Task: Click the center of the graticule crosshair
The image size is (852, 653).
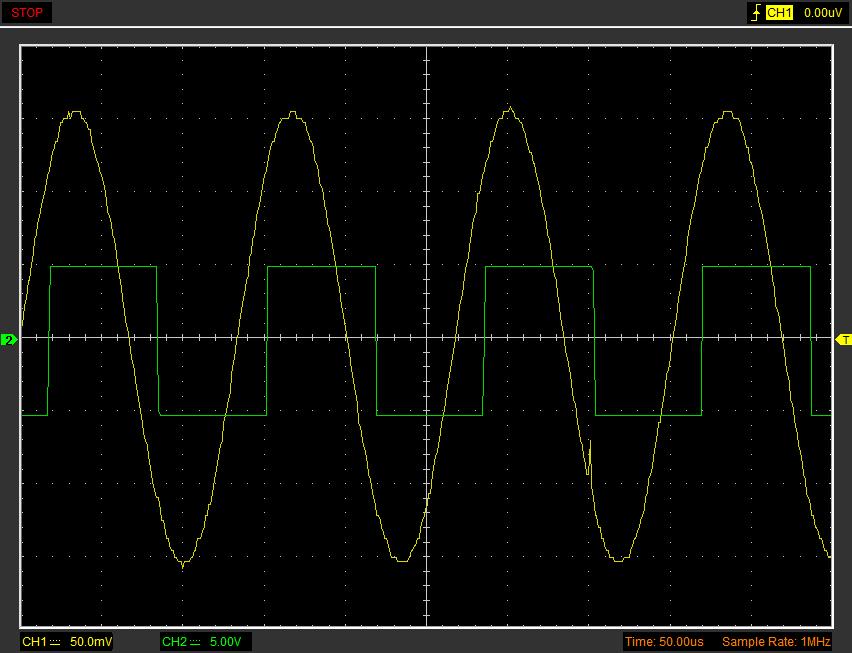Action: [x=427, y=338]
